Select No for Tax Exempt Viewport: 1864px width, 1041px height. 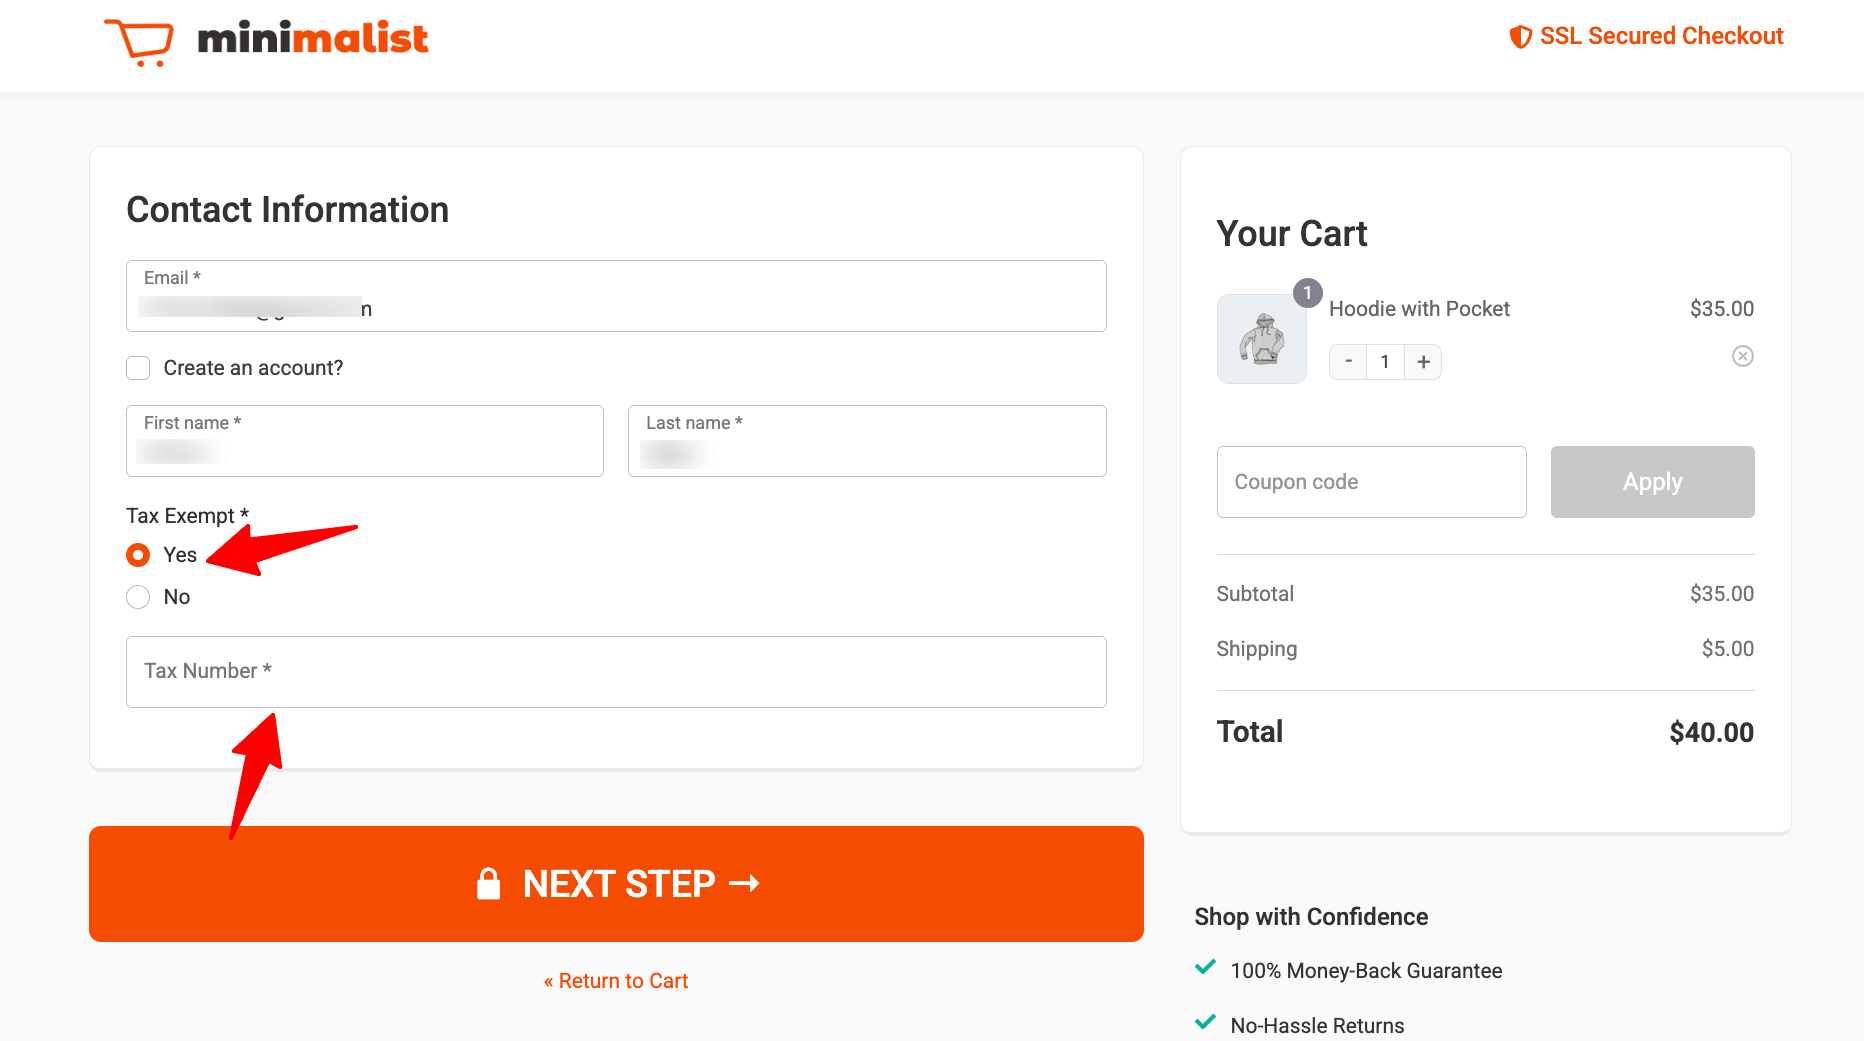[138, 597]
